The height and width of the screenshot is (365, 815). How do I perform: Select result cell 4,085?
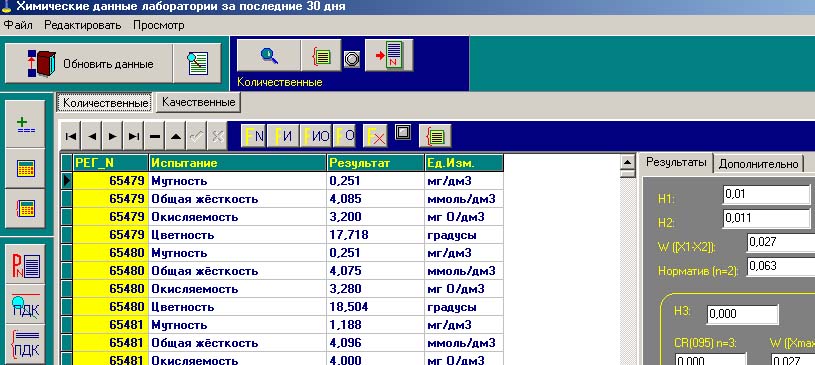pyautogui.click(x=375, y=199)
